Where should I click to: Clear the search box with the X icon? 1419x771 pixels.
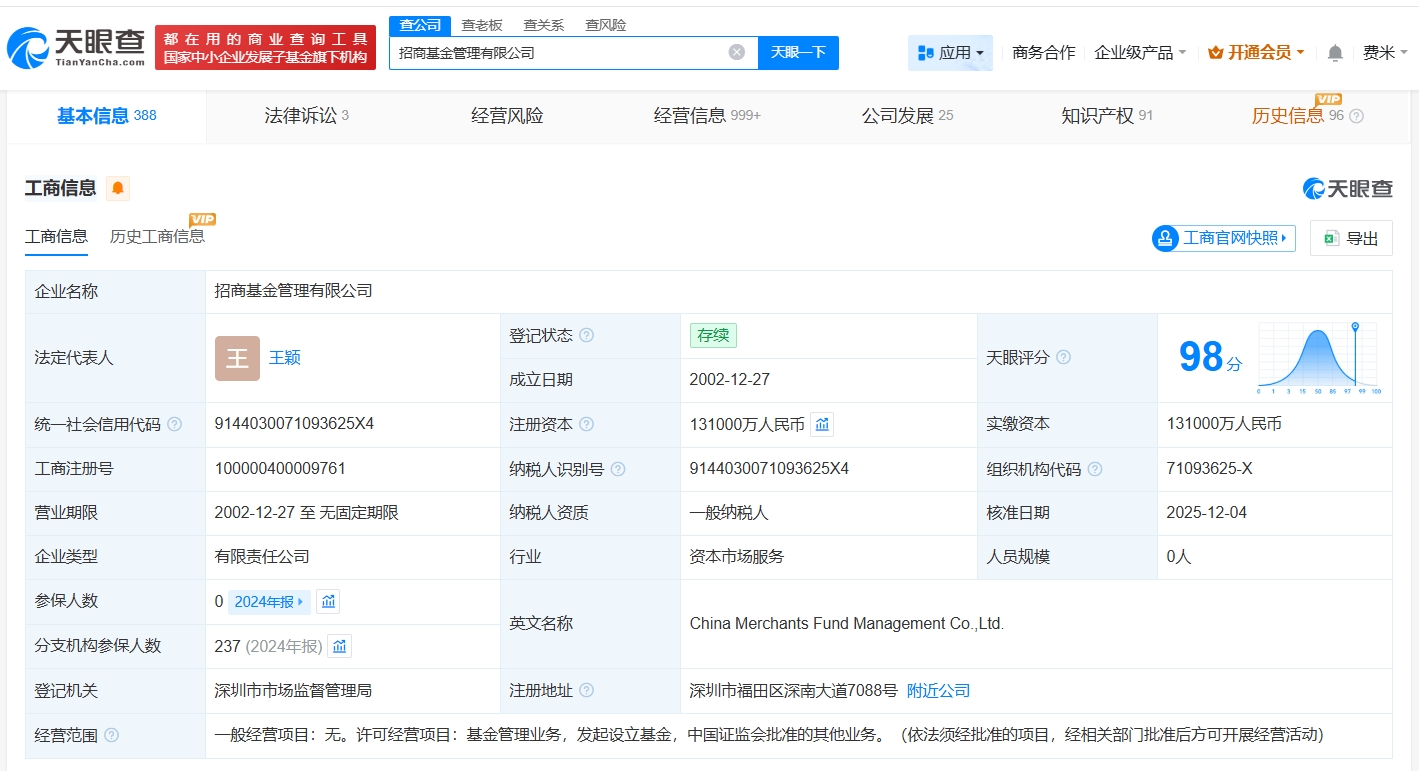pos(737,52)
